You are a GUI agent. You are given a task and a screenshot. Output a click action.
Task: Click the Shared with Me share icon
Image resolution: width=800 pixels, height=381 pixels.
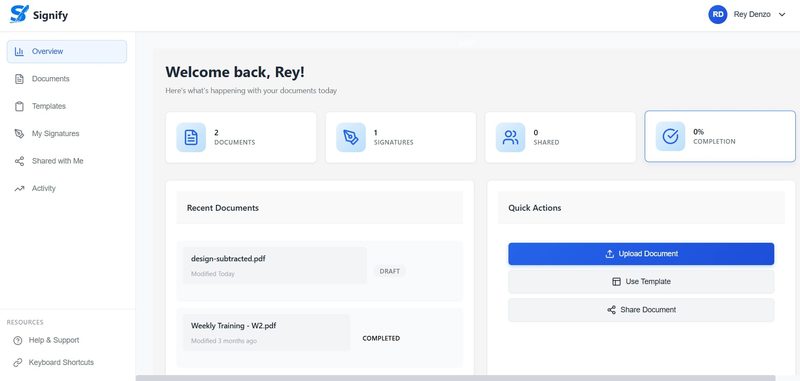coord(19,161)
